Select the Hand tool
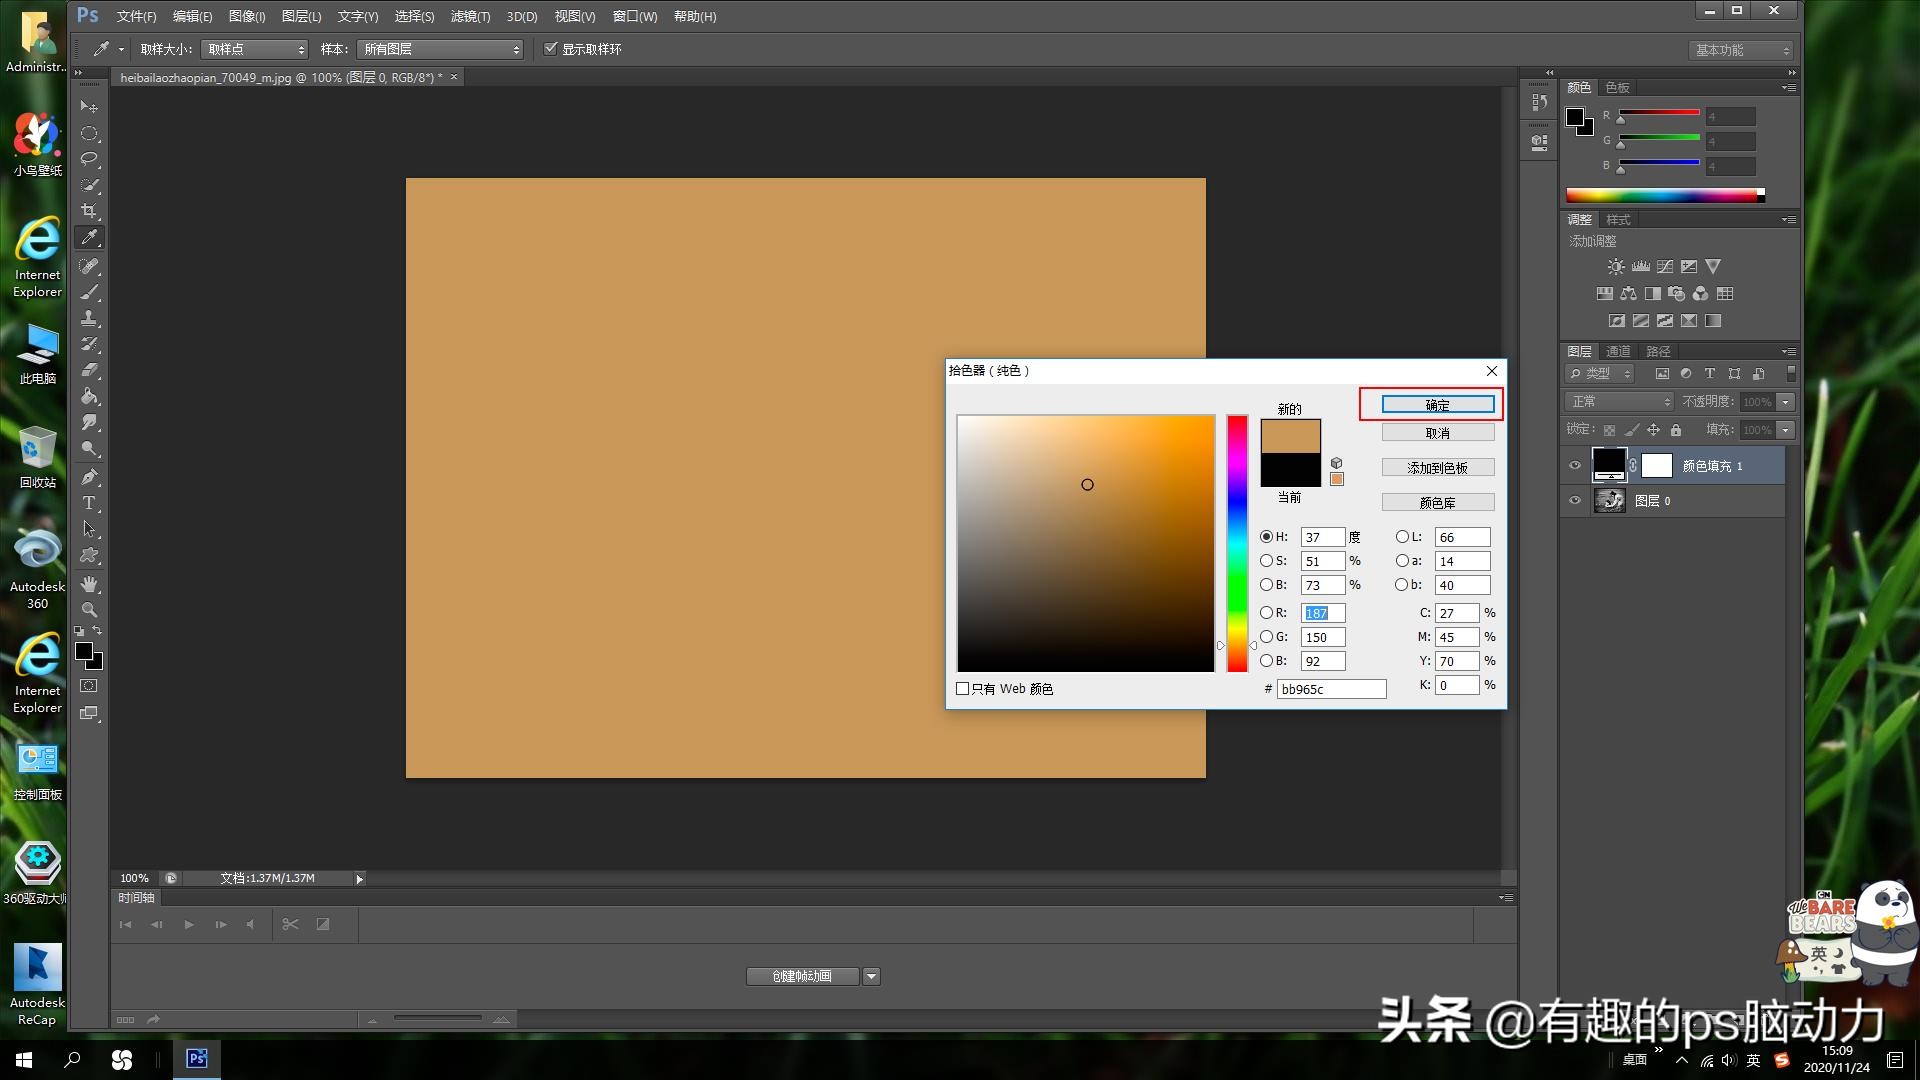Screen dimensions: 1920x1080 click(x=89, y=584)
